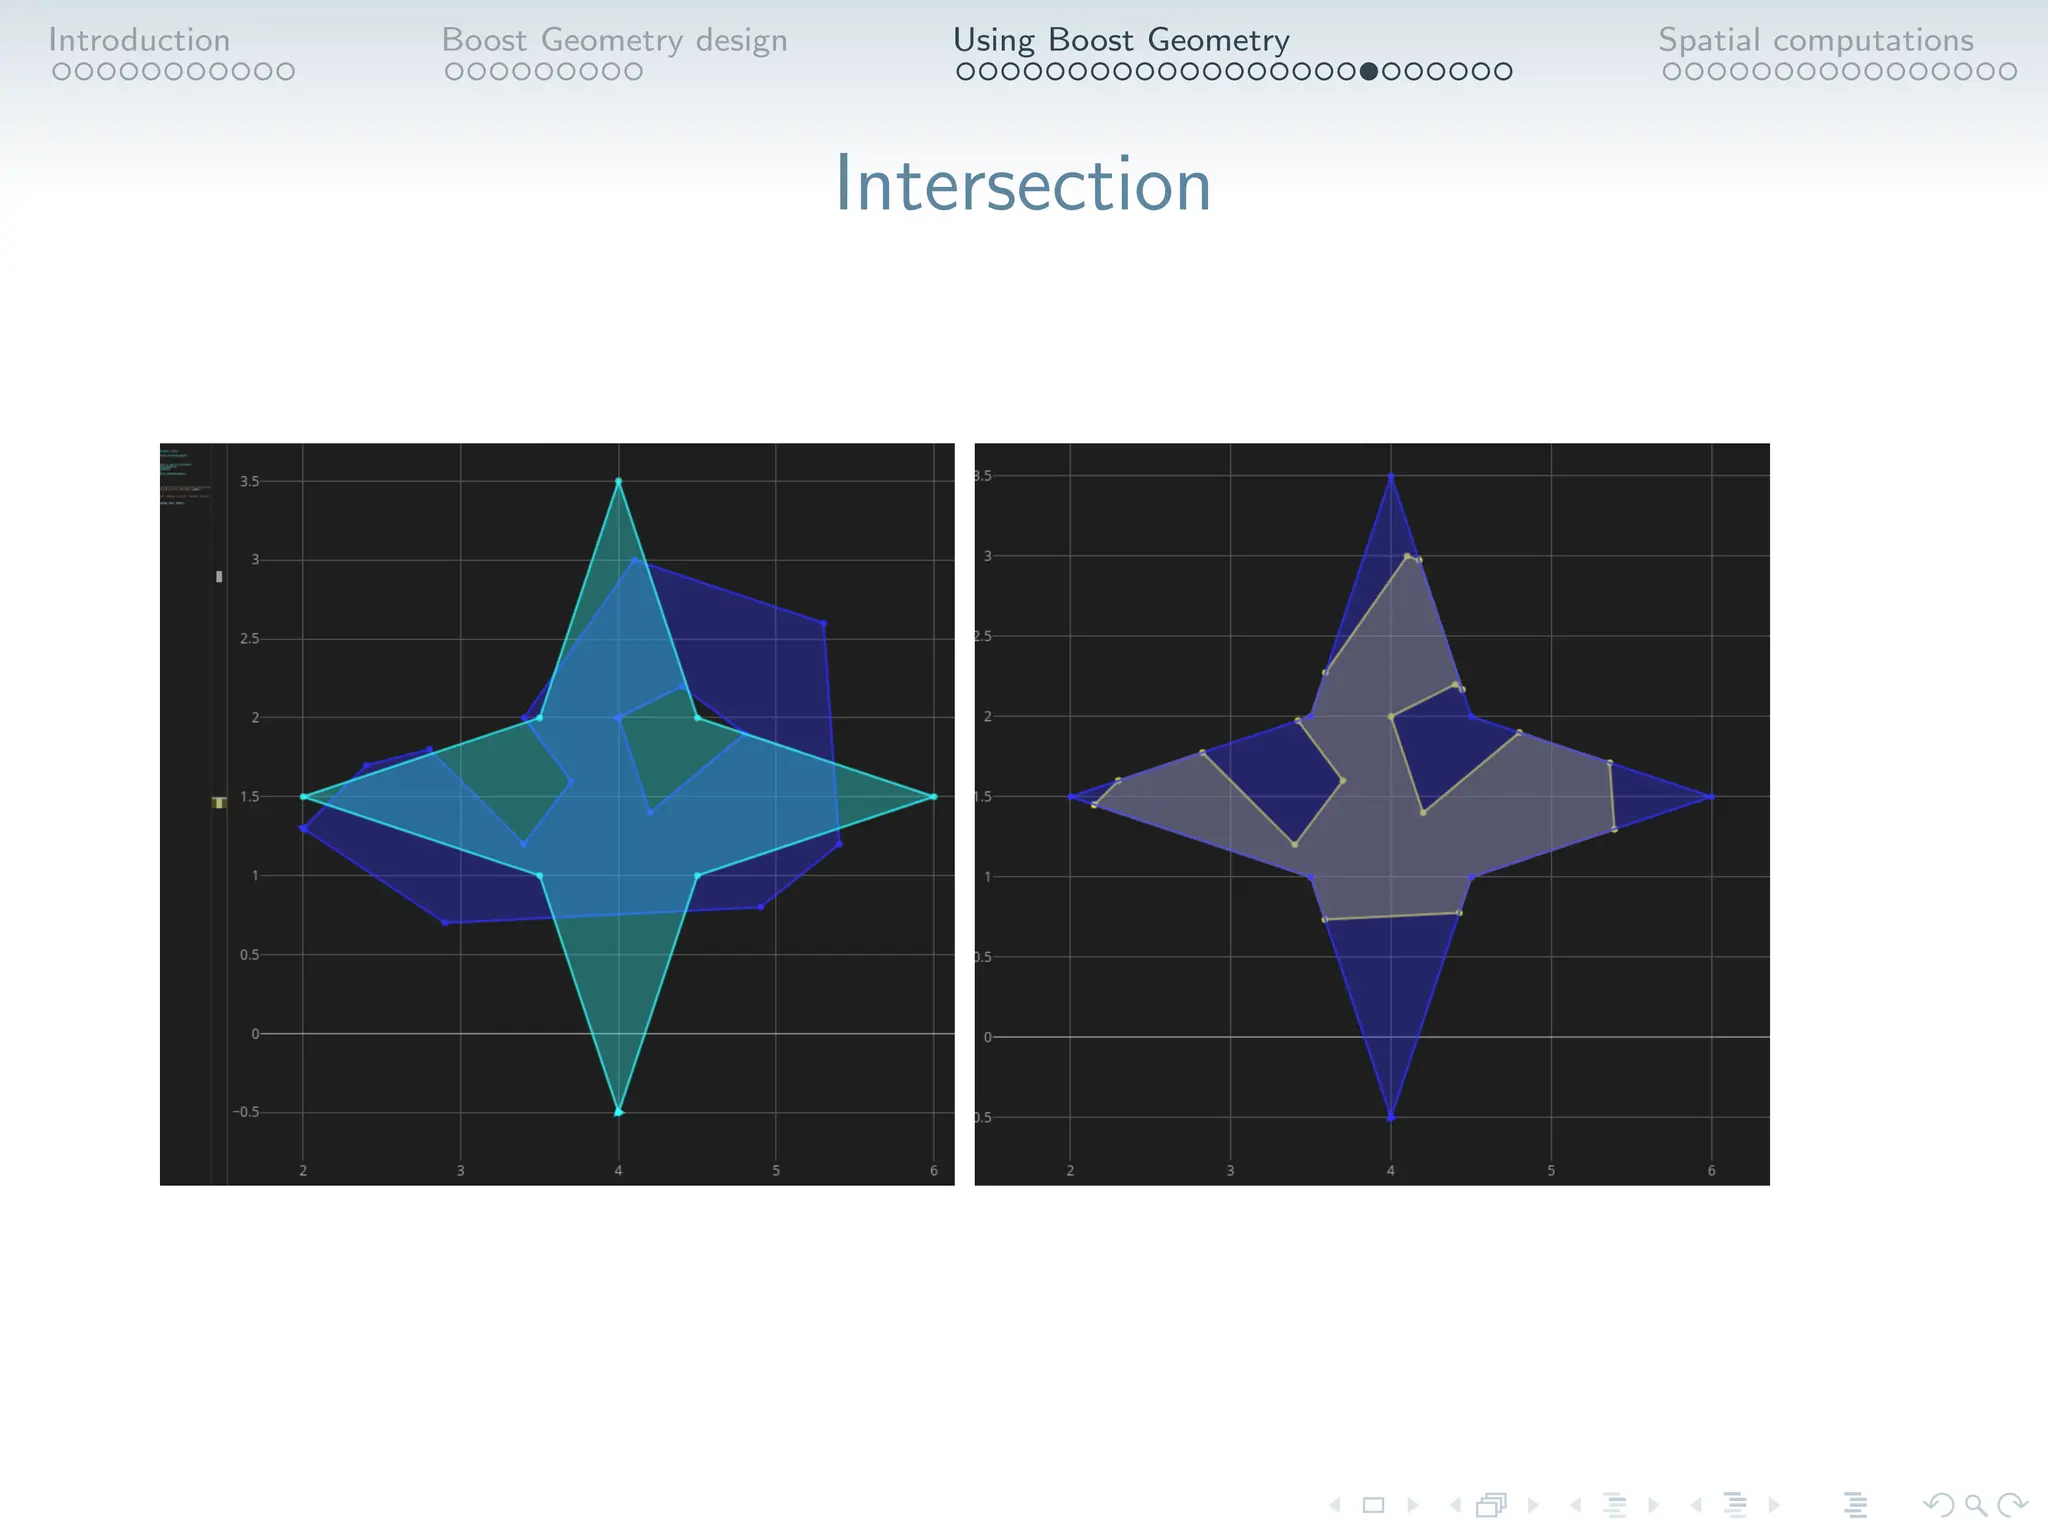2048x1536 pixels.
Task: Click the stacked frames navigation icon
Action: (x=1491, y=1505)
